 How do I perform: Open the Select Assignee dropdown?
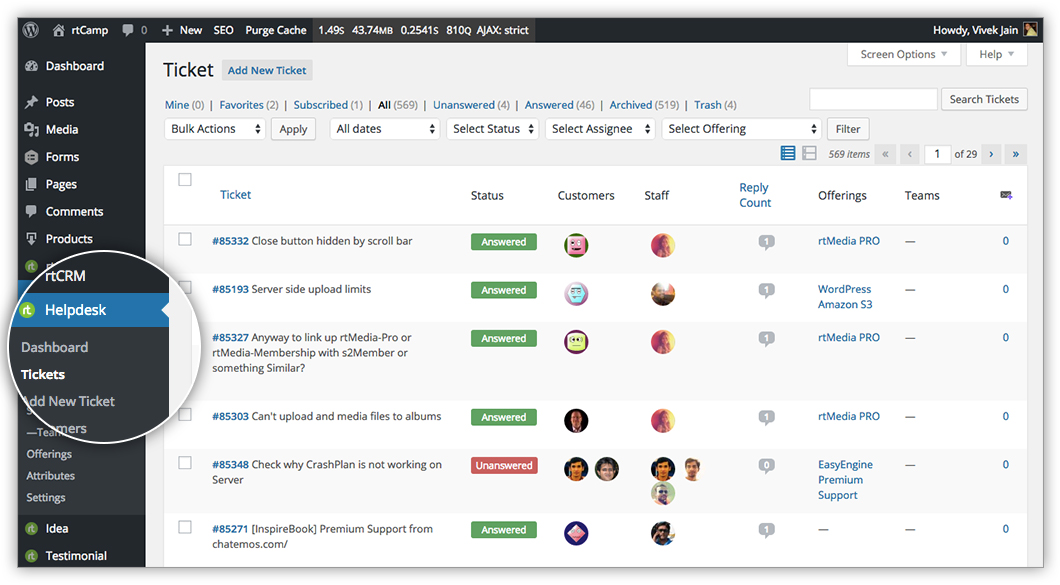click(600, 129)
